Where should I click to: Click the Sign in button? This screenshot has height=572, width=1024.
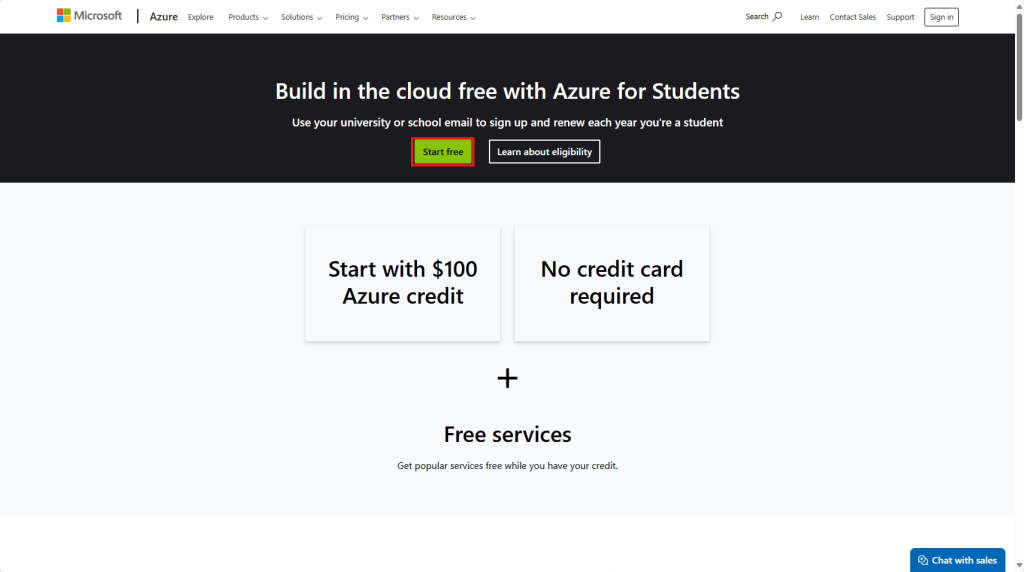(941, 17)
